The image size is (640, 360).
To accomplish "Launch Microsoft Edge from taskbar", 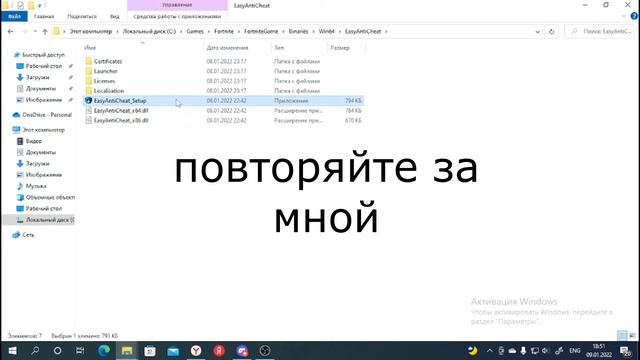I will 104,351.
